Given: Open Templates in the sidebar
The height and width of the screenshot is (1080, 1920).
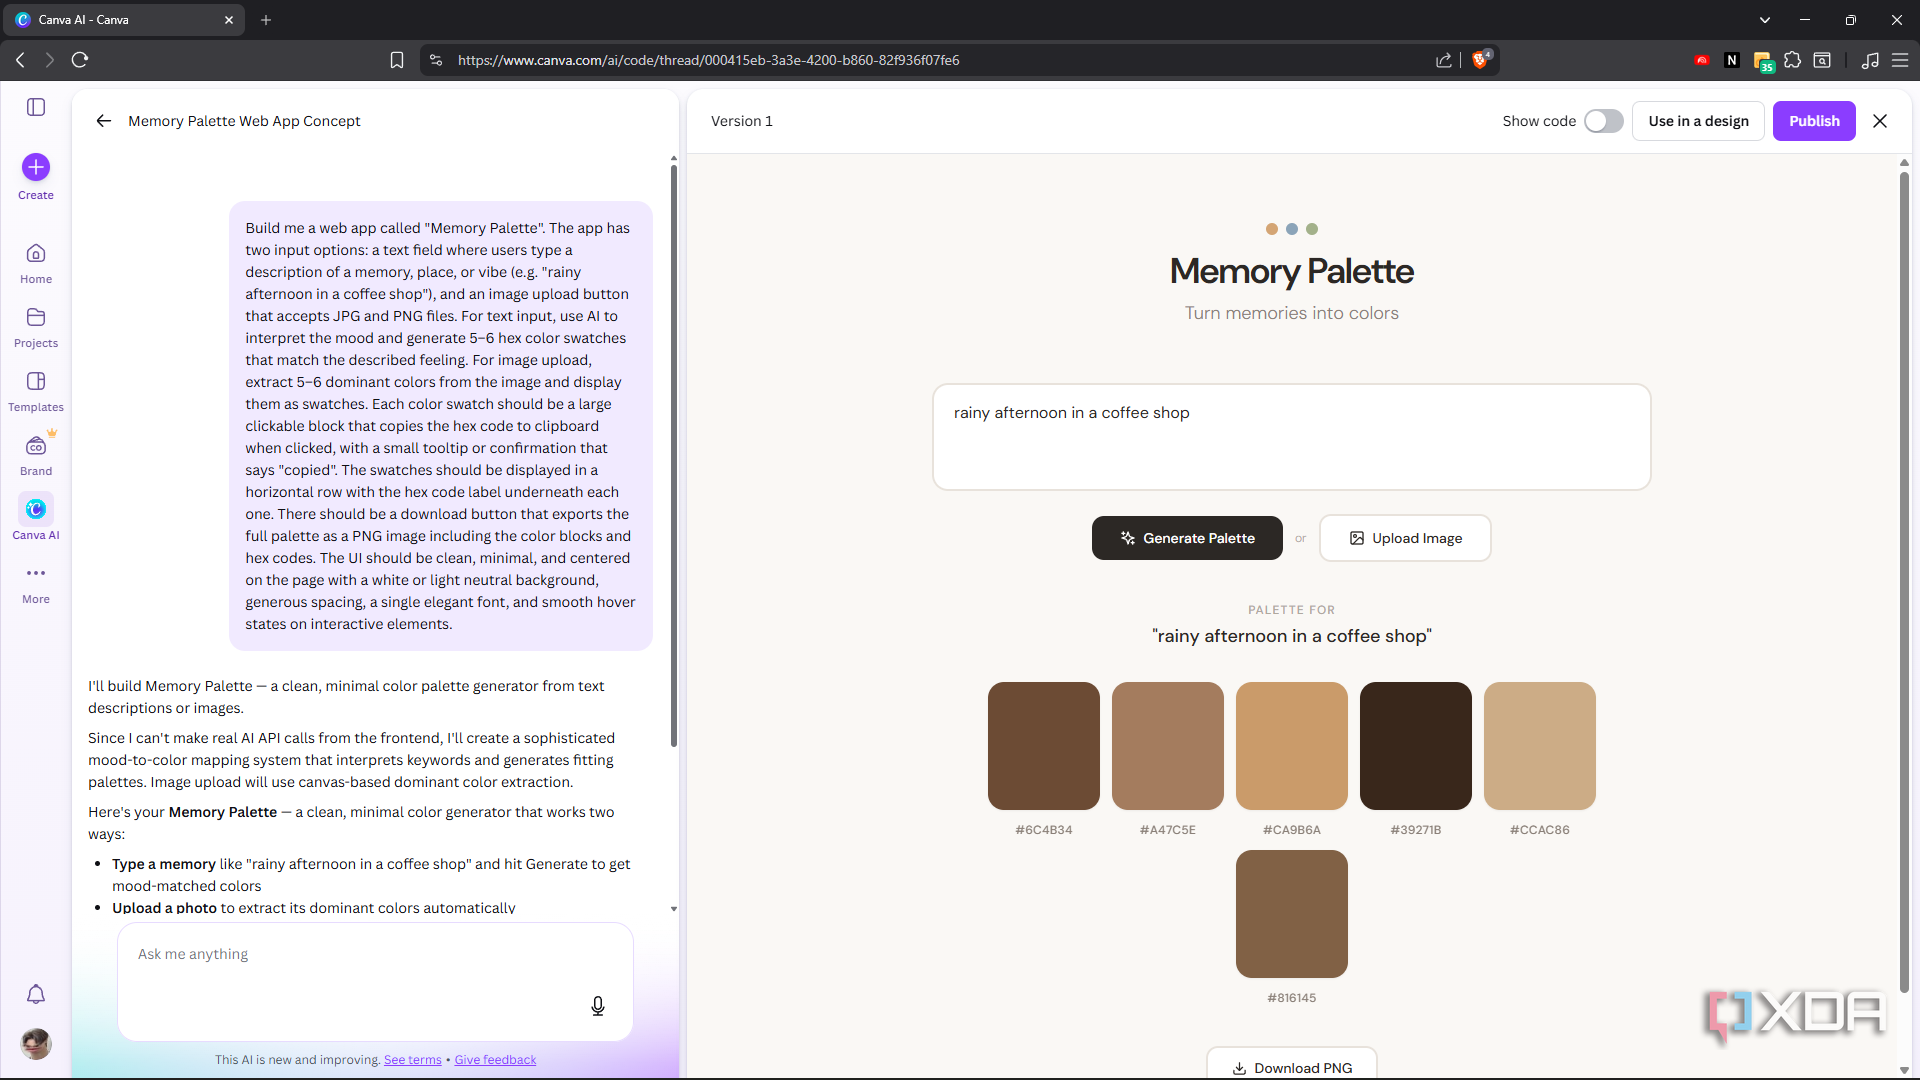Looking at the screenshot, I should 36,392.
